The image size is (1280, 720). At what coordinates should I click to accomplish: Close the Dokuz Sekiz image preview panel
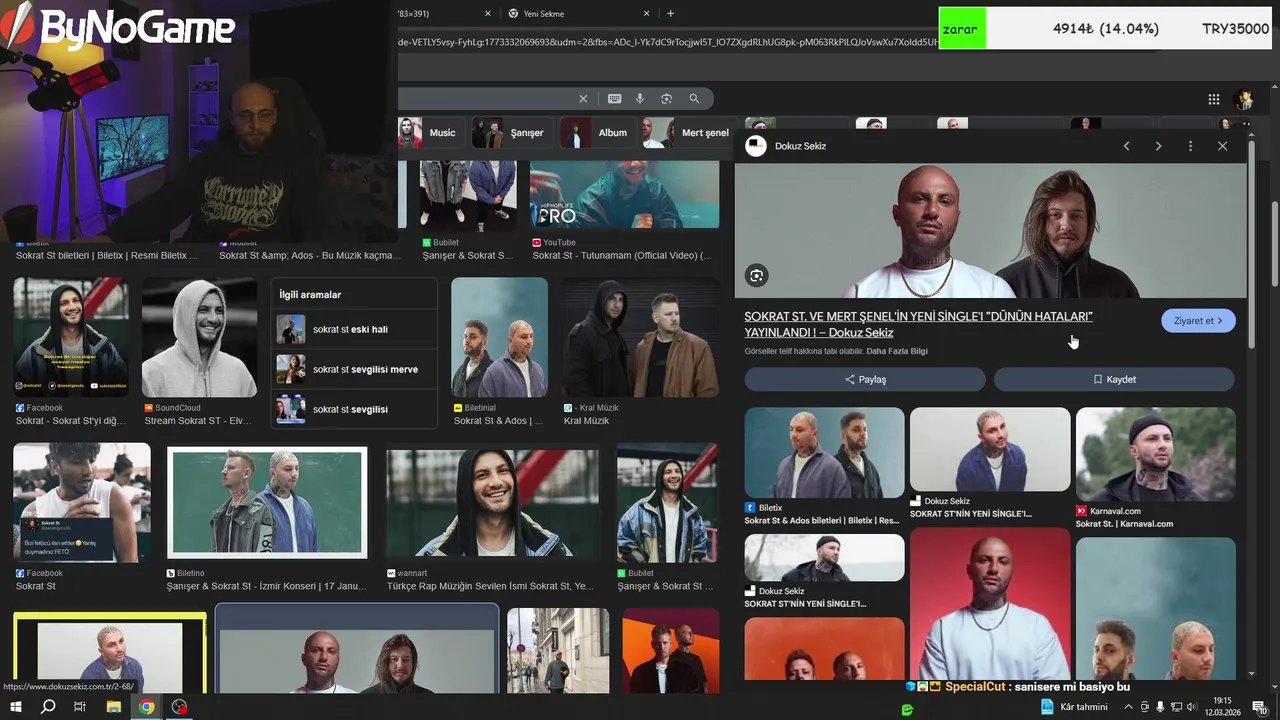click(x=1222, y=146)
